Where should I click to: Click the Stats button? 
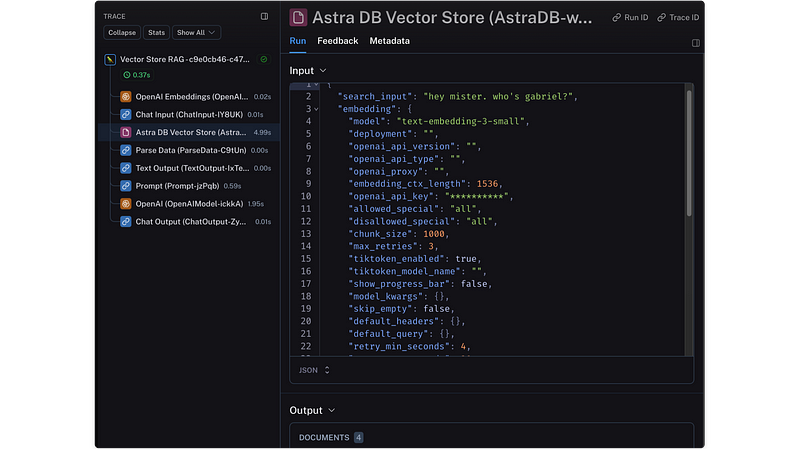tap(156, 33)
